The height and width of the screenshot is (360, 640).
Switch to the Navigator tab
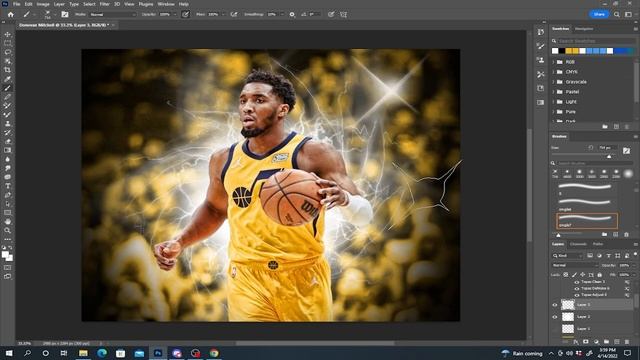[x=584, y=29]
